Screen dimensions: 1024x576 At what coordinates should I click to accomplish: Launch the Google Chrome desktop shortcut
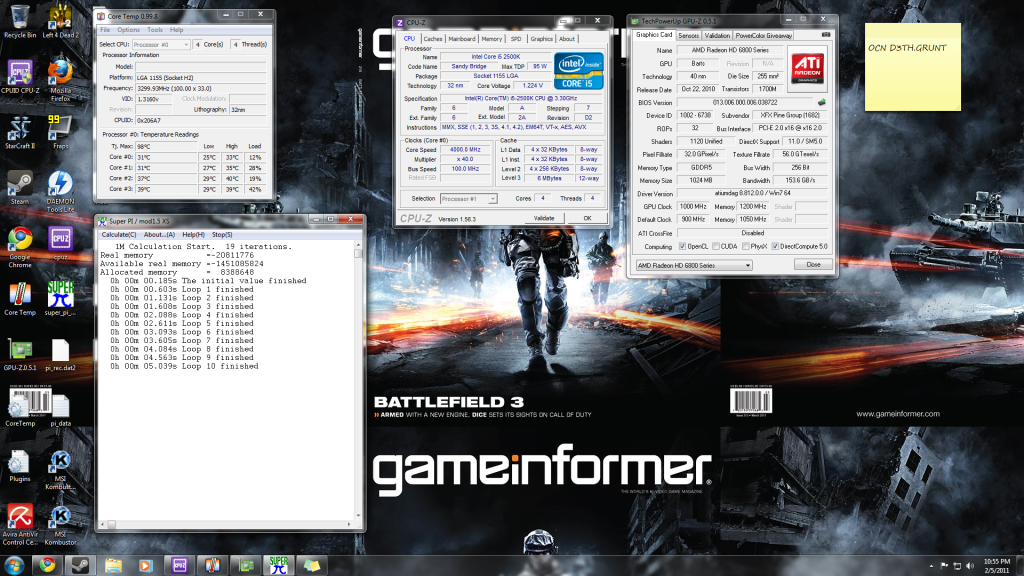[20, 247]
